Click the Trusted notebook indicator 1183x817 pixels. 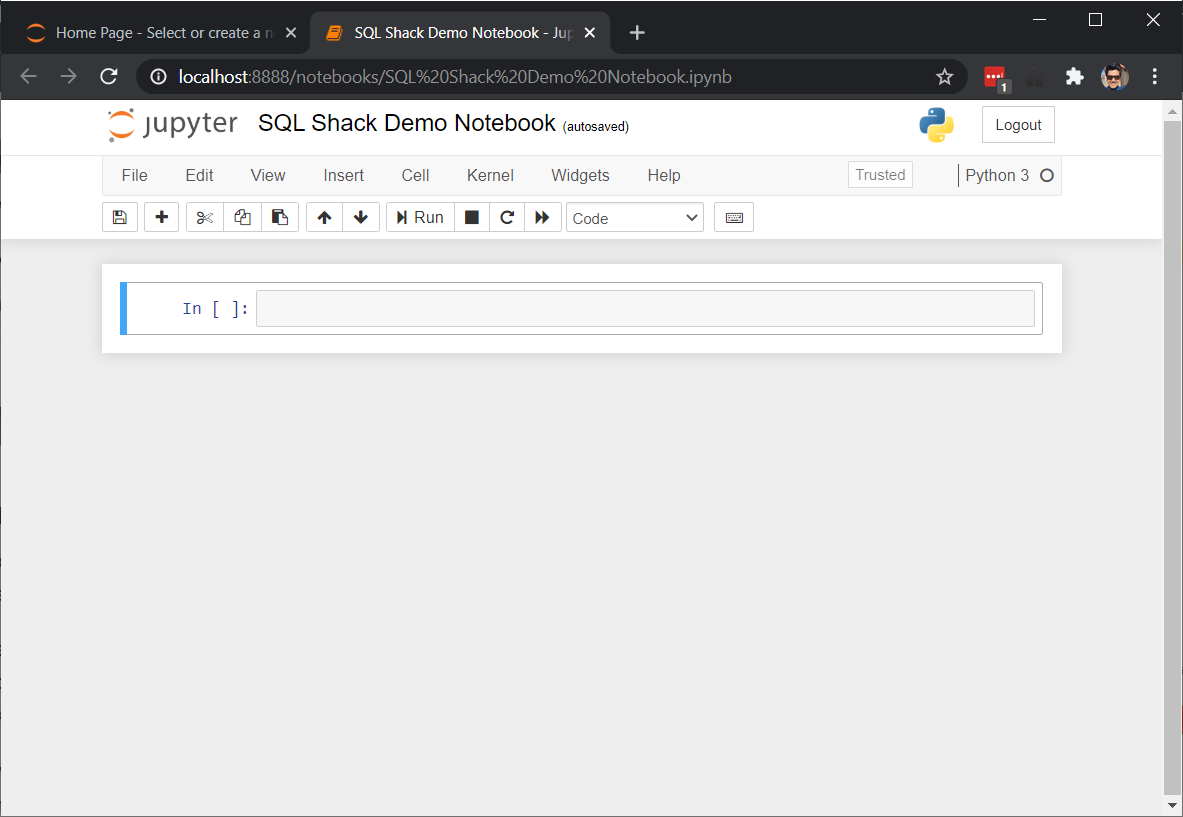[x=880, y=175]
